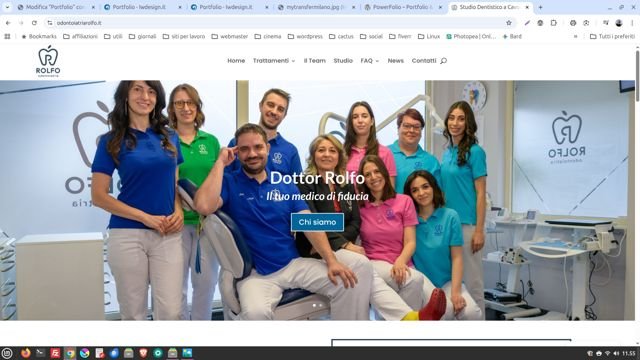Viewport: 640px width, 360px height.
Task: Expand the FAQ menu
Action: (370, 61)
